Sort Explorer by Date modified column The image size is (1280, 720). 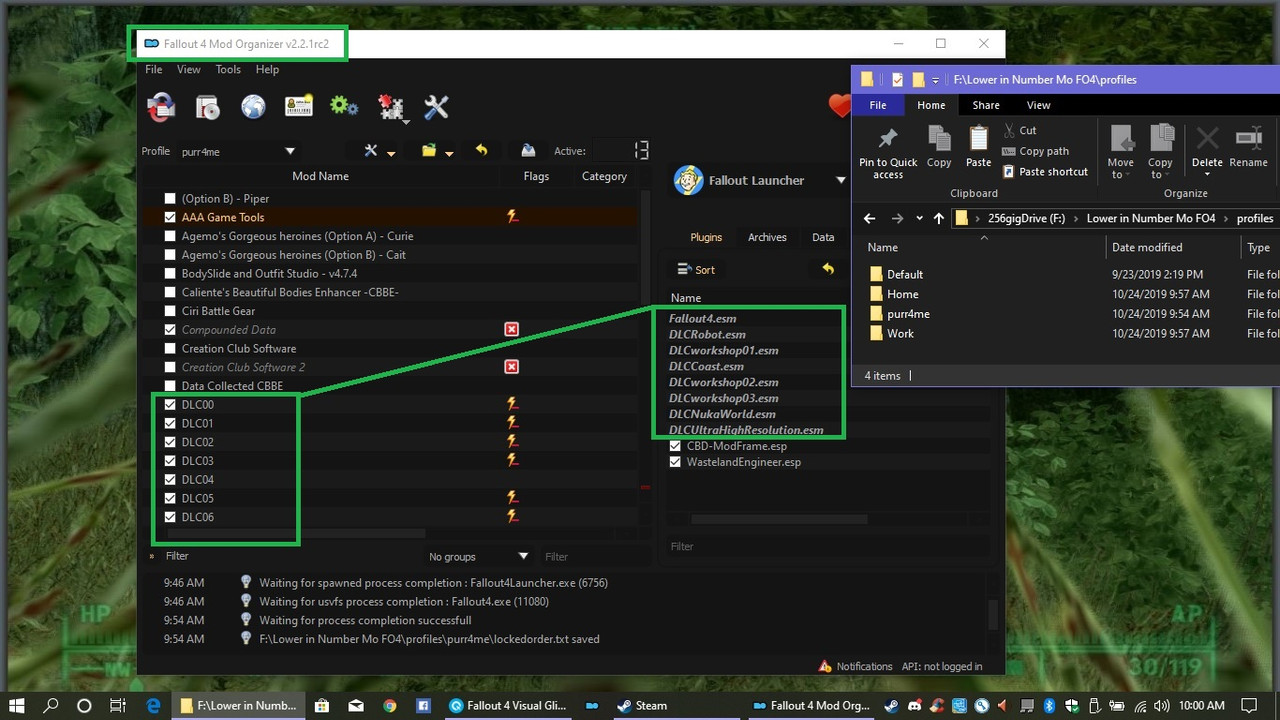(x=1147, y=247)
